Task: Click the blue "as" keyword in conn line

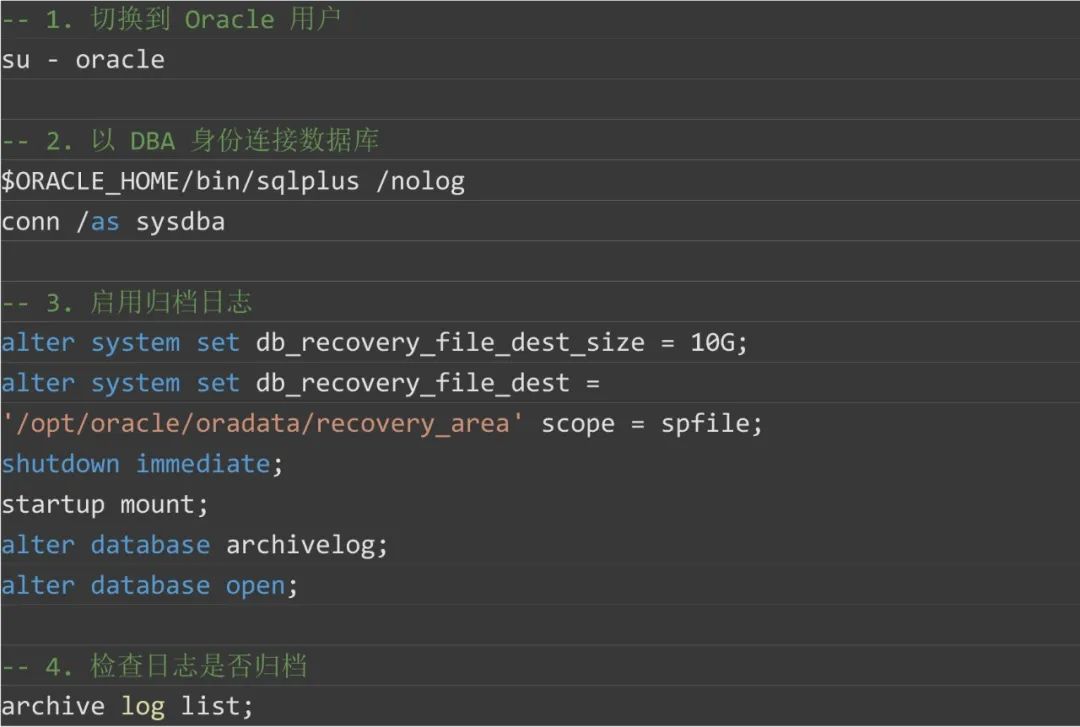Action: coord(105,222)
